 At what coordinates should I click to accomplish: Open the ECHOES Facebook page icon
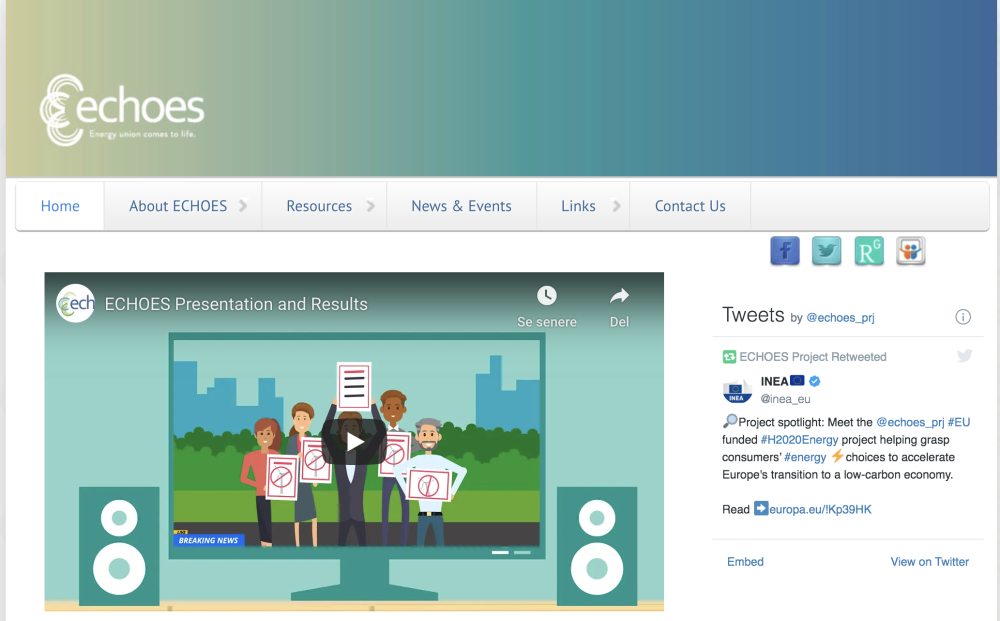coord(784,251)
